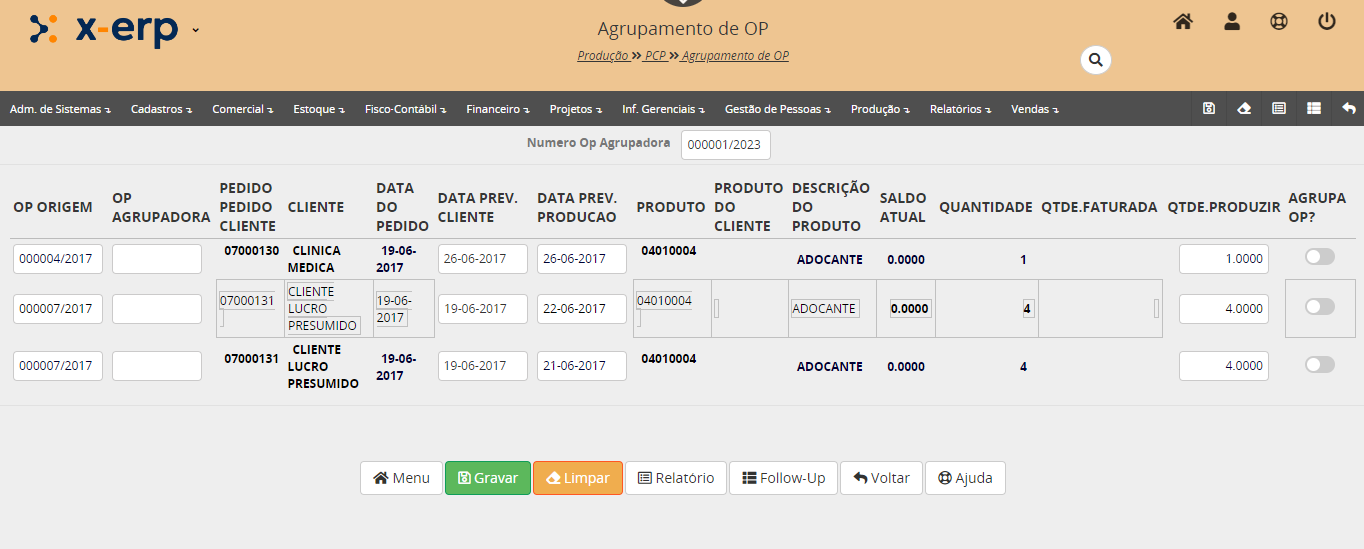Toggle Agrupa OP for order 000004/2017
The height and width of the screenshot is (549, 1364).
(x=1319, y=257)
